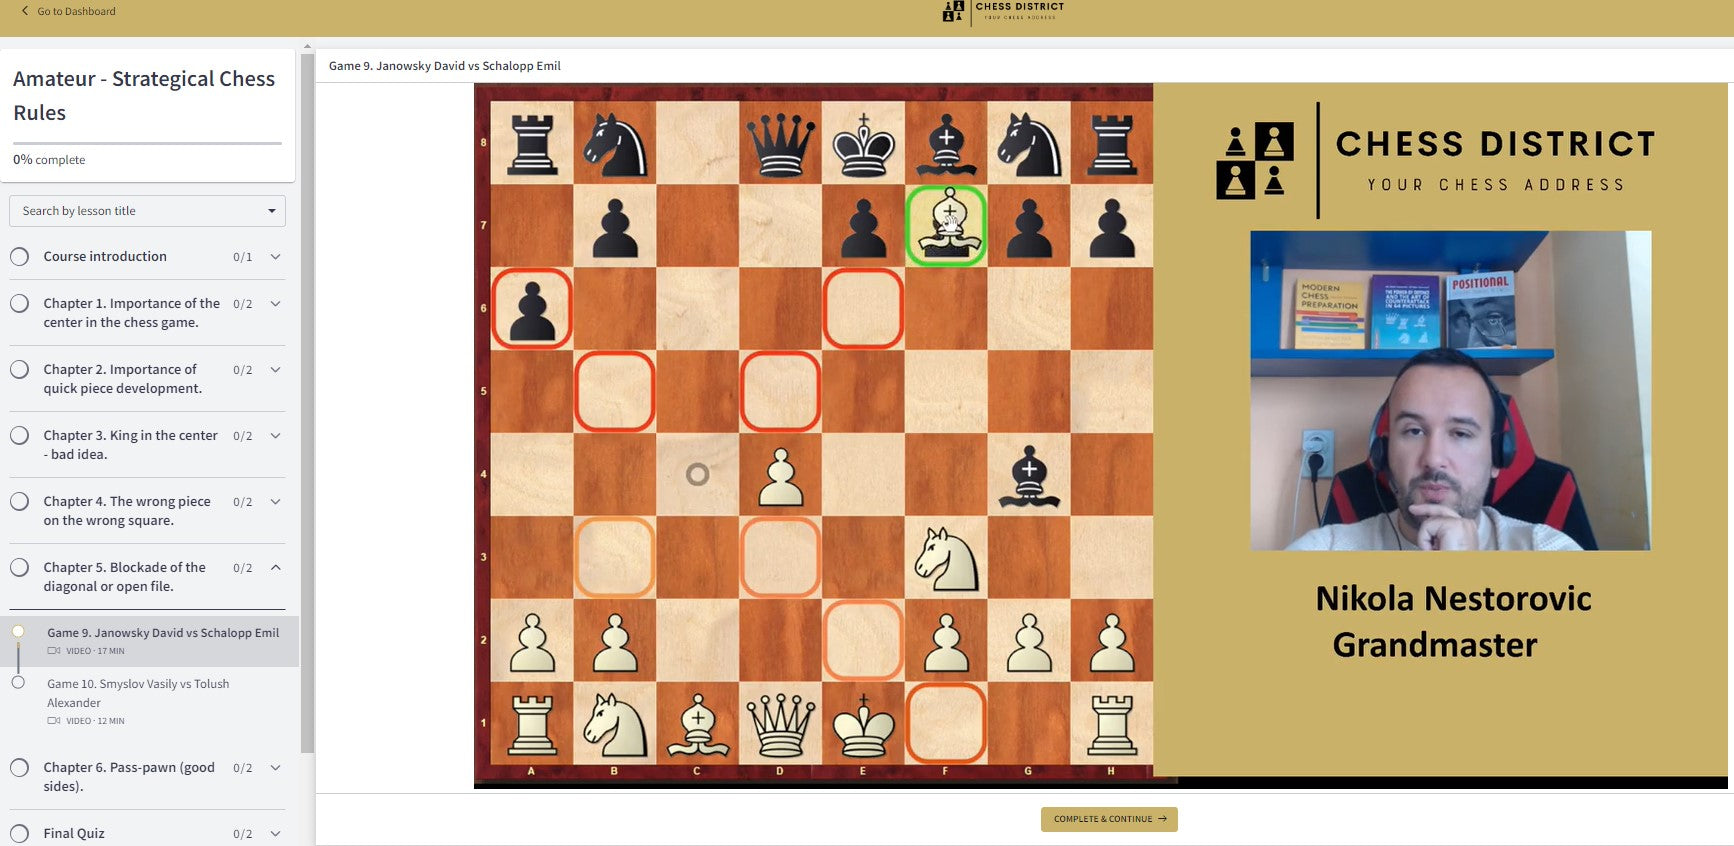Click the 0% complete course progress bar

coord(147,143)
